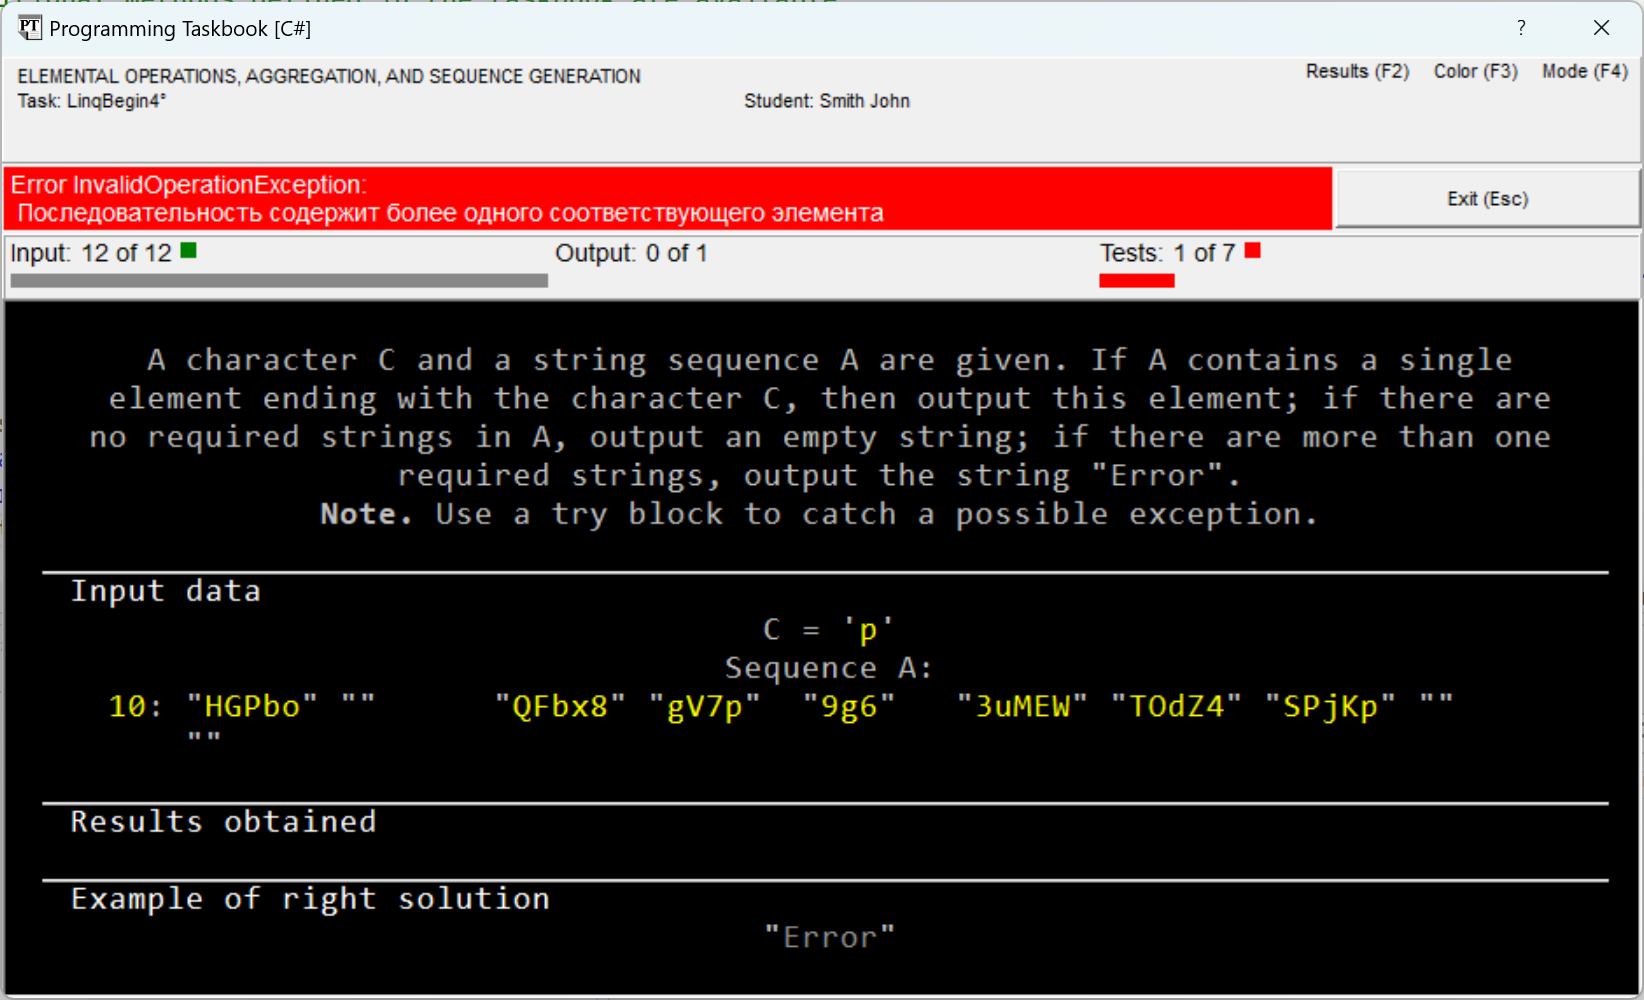Viewport: 1644px width, 1000px height.
Task: Open the Results (F2) view
Action: click(x=1357, y=71)
